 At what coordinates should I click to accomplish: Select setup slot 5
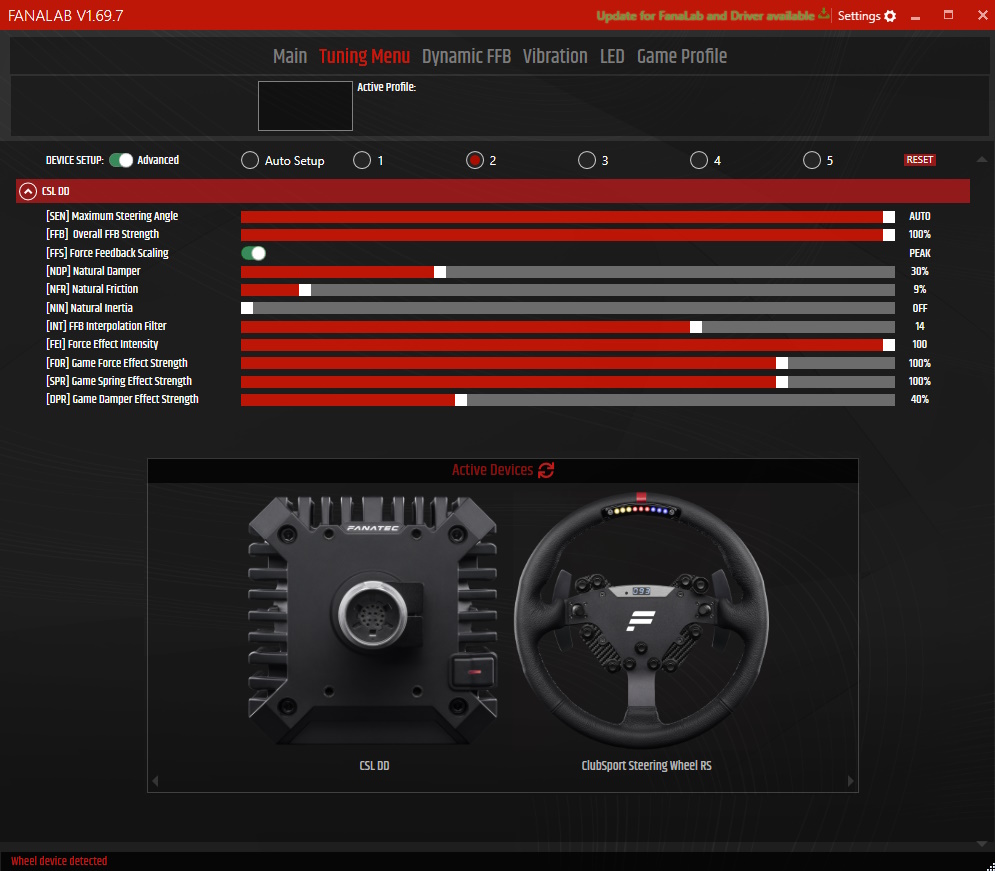coord(812,160)
